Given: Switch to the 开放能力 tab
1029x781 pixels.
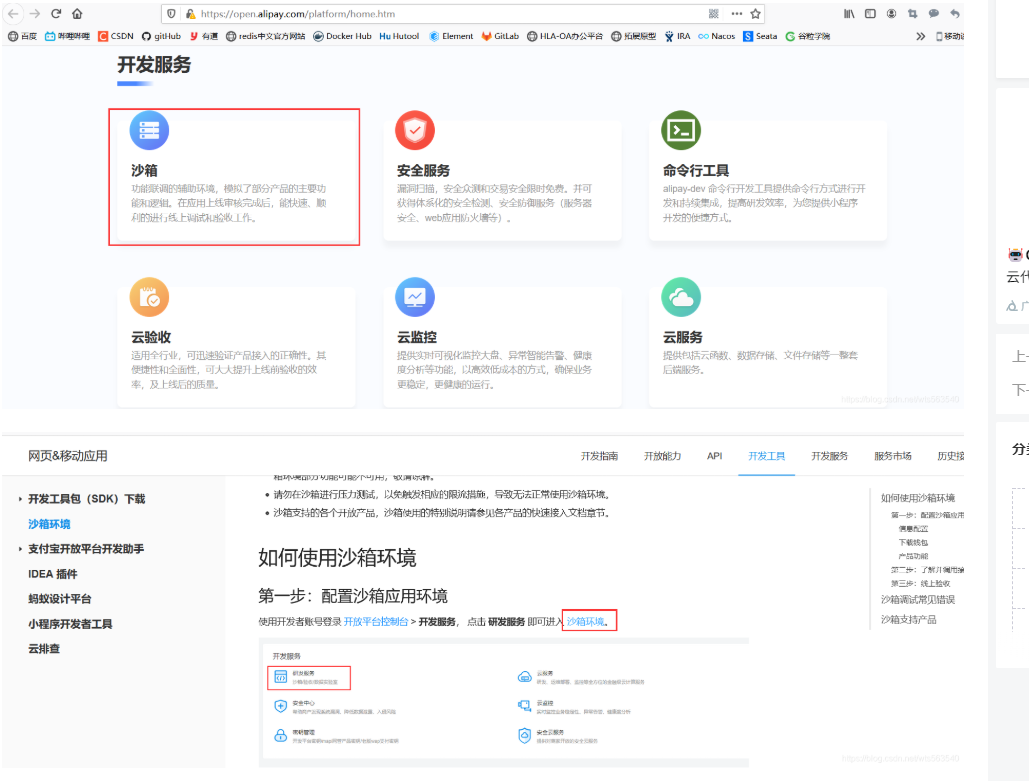Looking at the screenshot, I should click(x=662, y=455).
